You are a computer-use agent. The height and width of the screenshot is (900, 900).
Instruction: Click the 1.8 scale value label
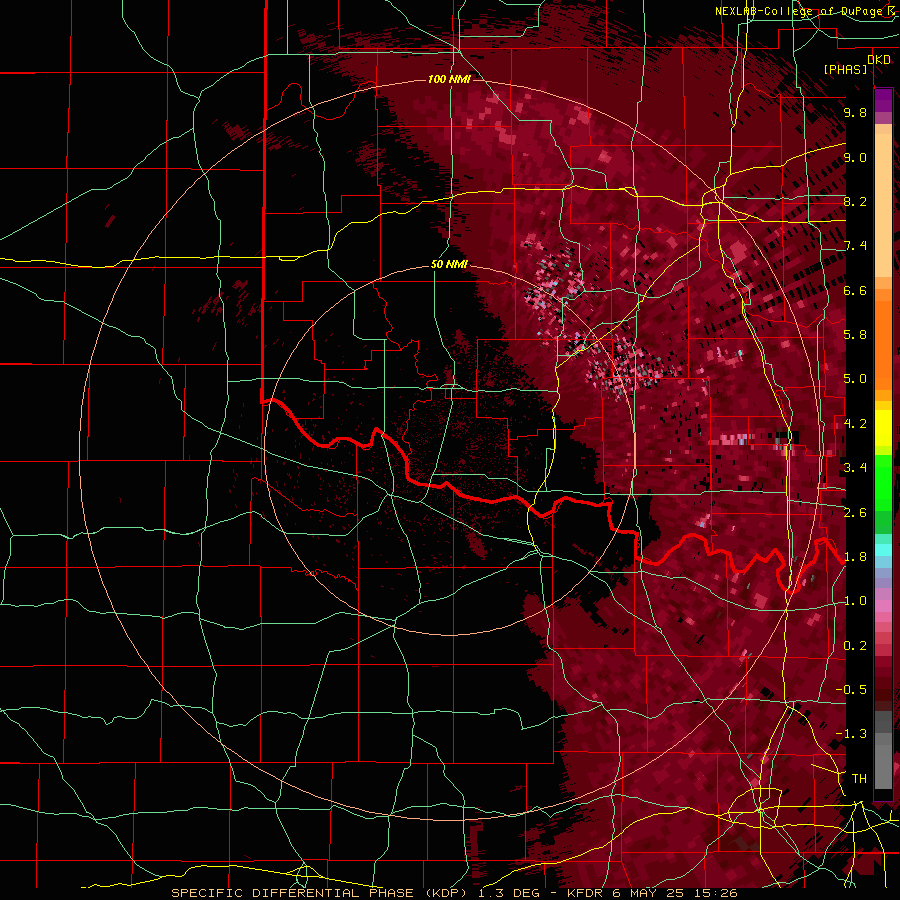point(855,557)
